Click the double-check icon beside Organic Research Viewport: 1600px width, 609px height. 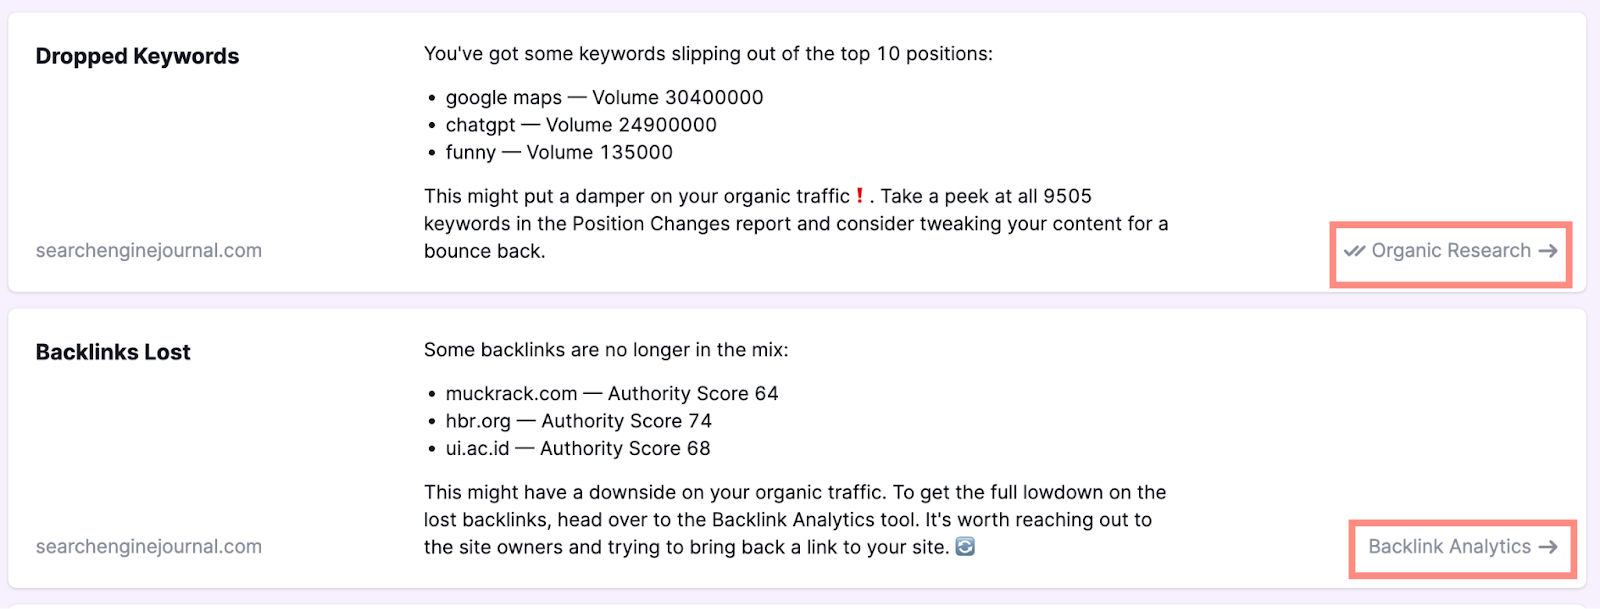click(1354, 251)
